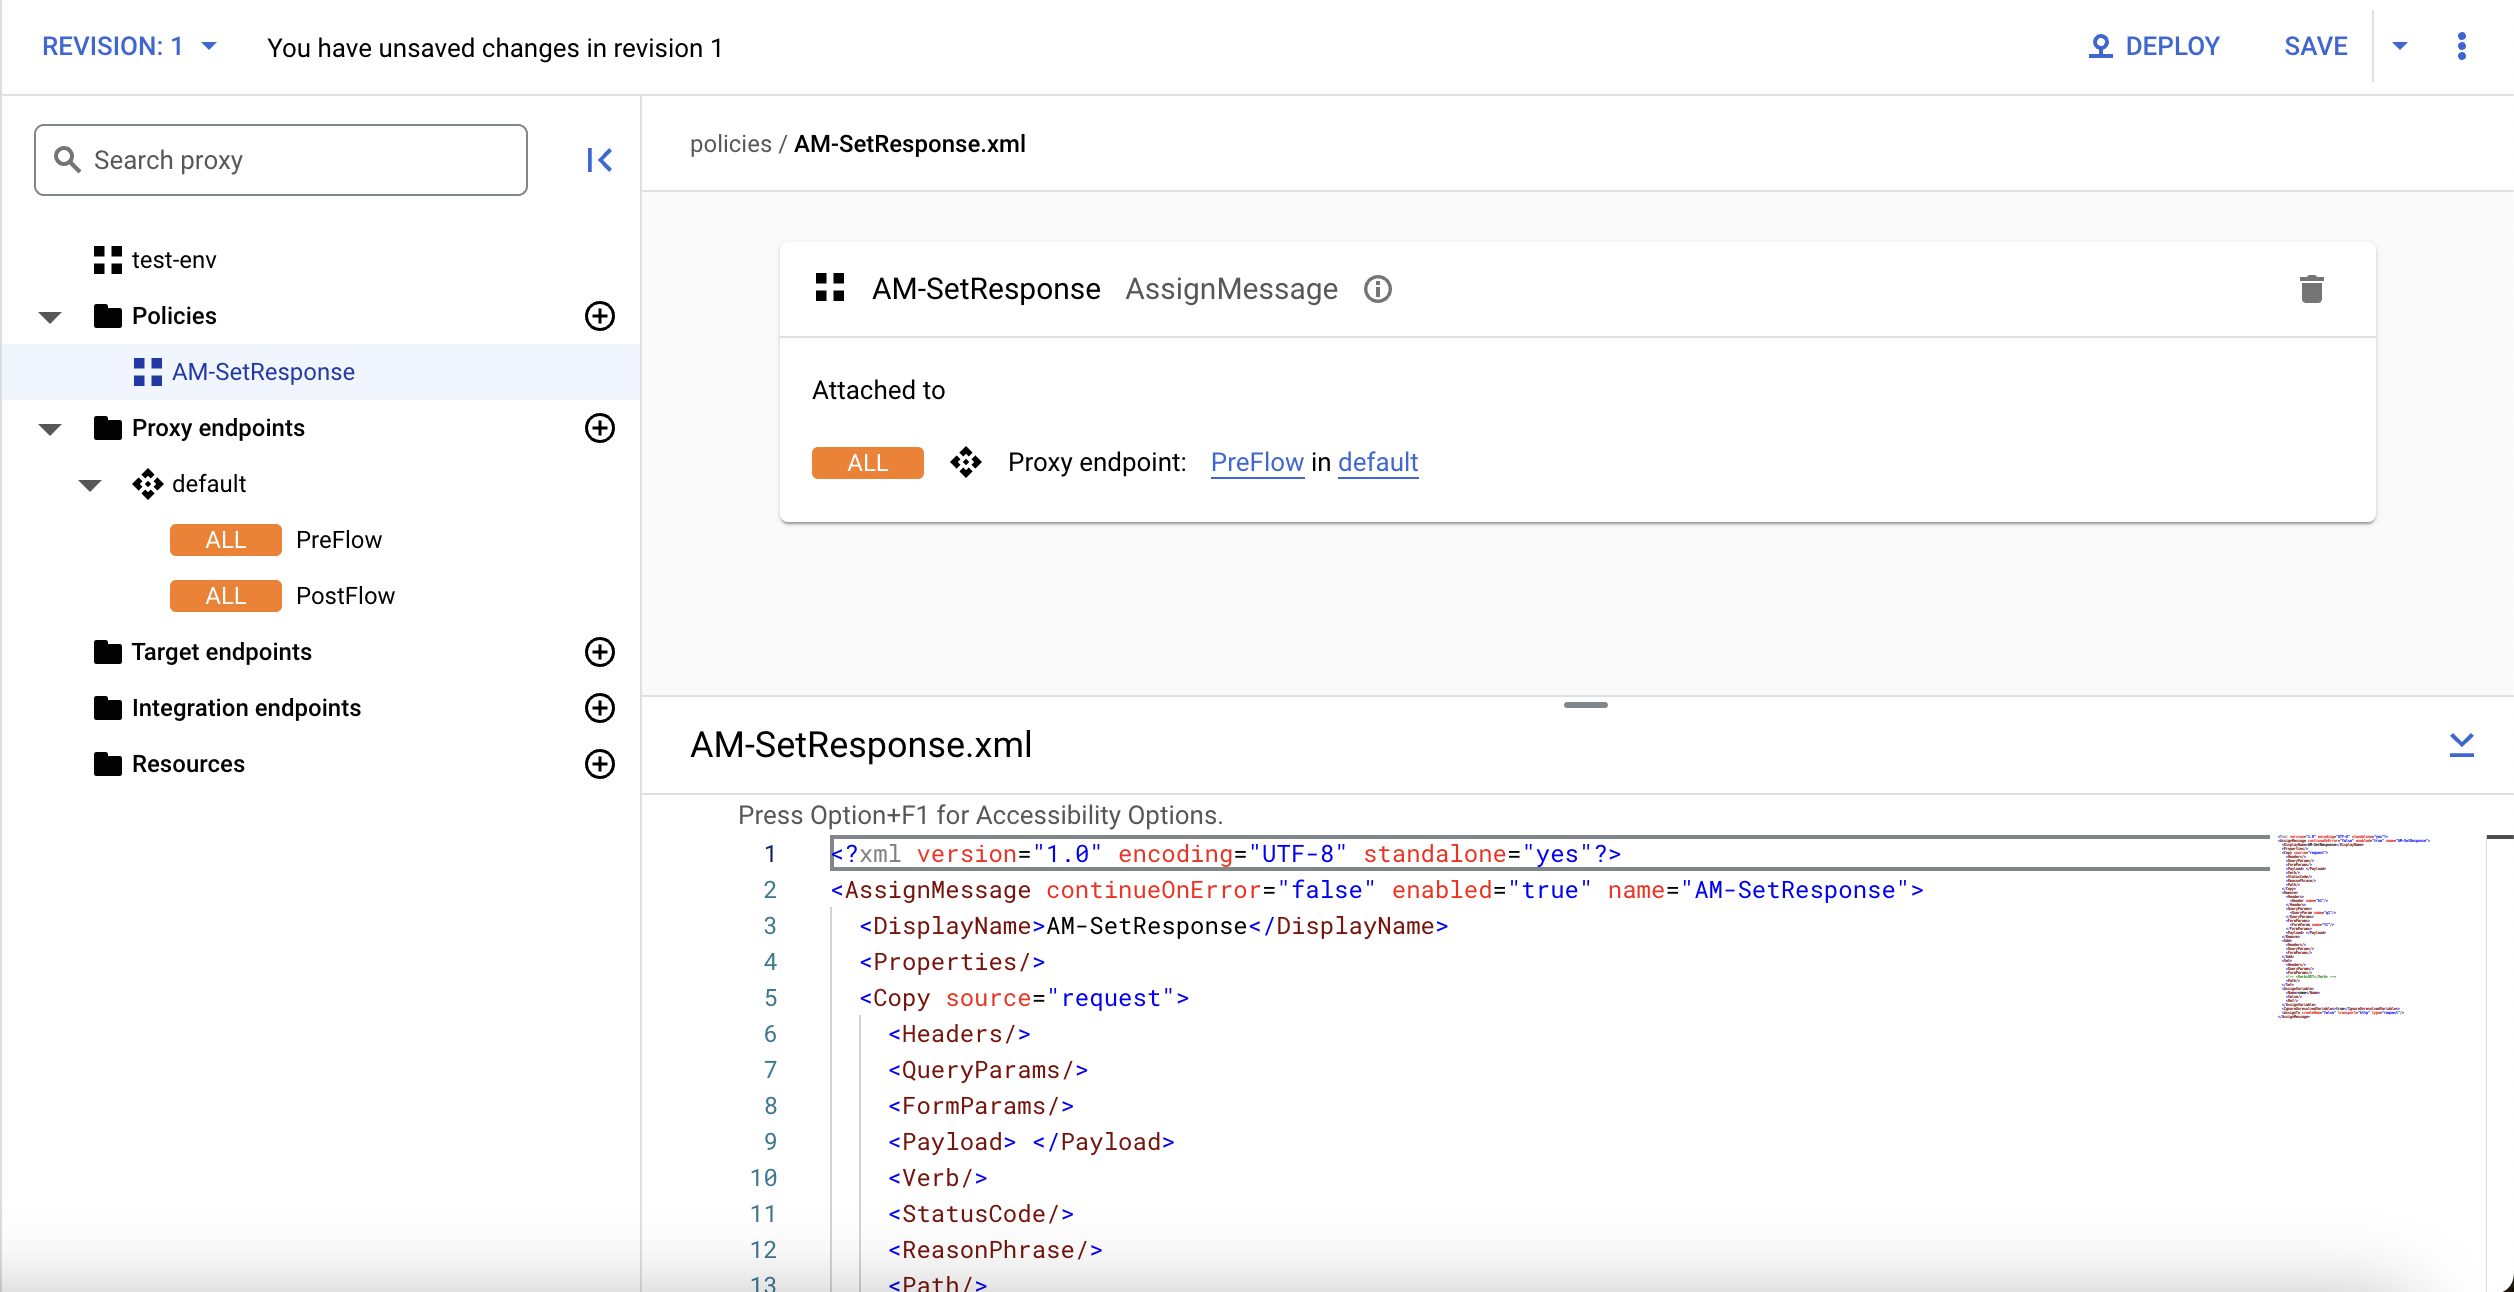Collapse the Policies folder

(50, 317)
